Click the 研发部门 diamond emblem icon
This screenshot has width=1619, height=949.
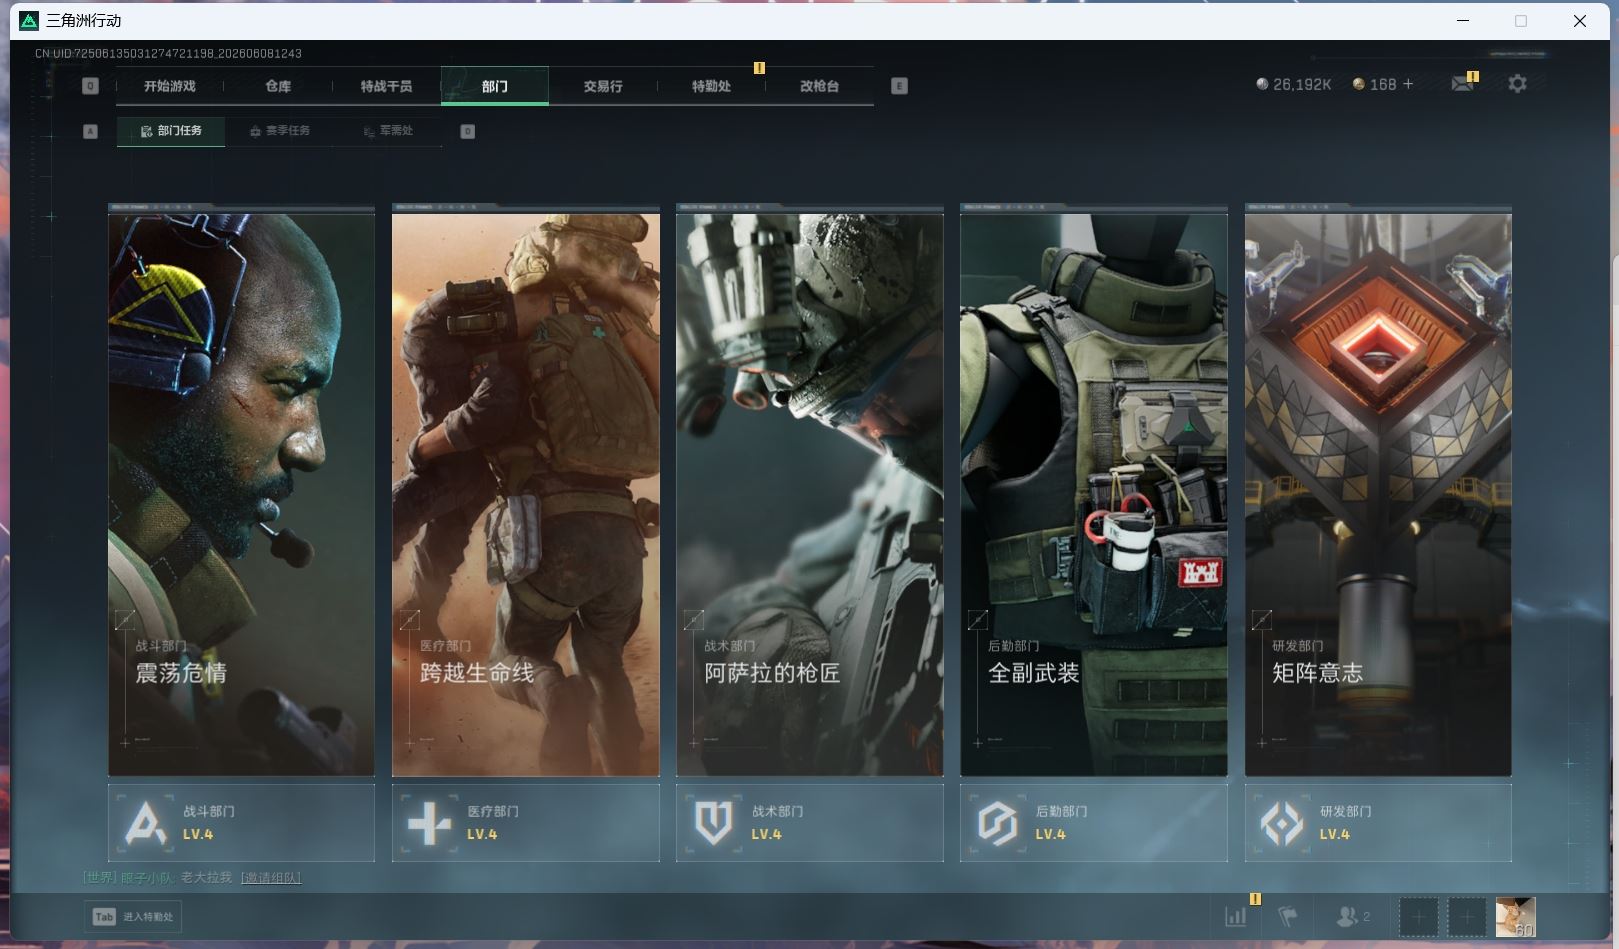1282,824
